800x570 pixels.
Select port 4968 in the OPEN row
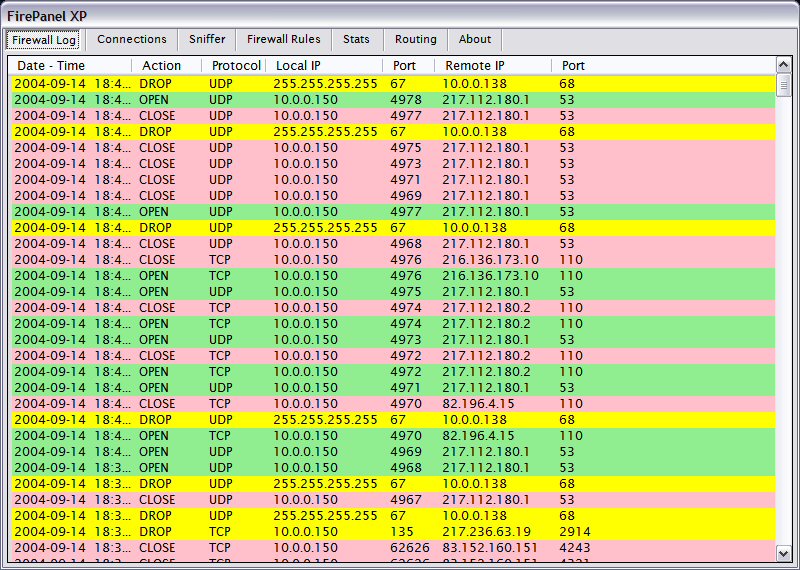click(406, 468)
